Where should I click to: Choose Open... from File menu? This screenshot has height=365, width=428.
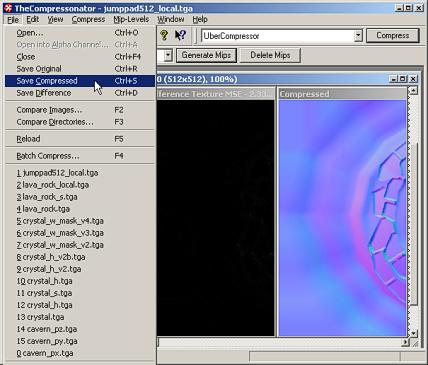coord(80,33)
